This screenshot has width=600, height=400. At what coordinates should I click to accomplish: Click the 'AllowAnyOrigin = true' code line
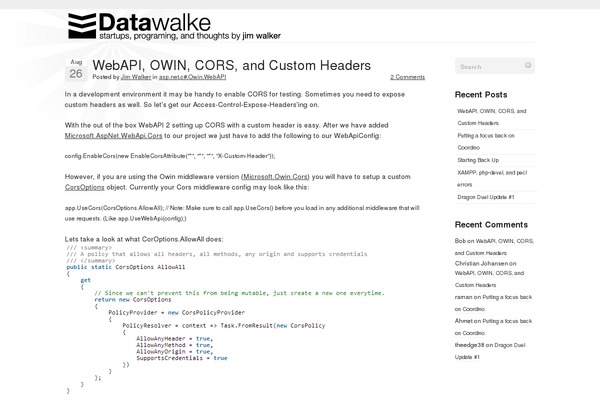174,352
